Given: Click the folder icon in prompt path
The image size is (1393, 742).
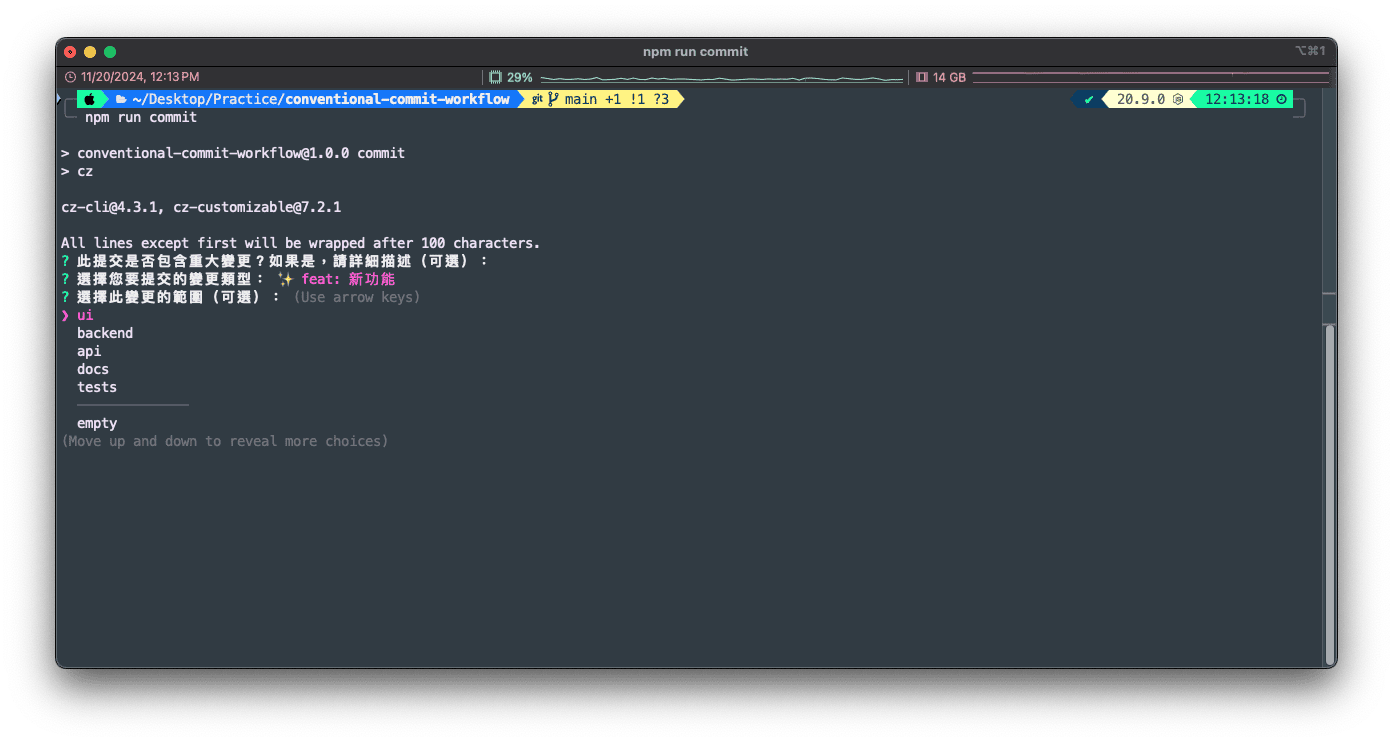Looking at the screenshot, I should click(121, 99).
